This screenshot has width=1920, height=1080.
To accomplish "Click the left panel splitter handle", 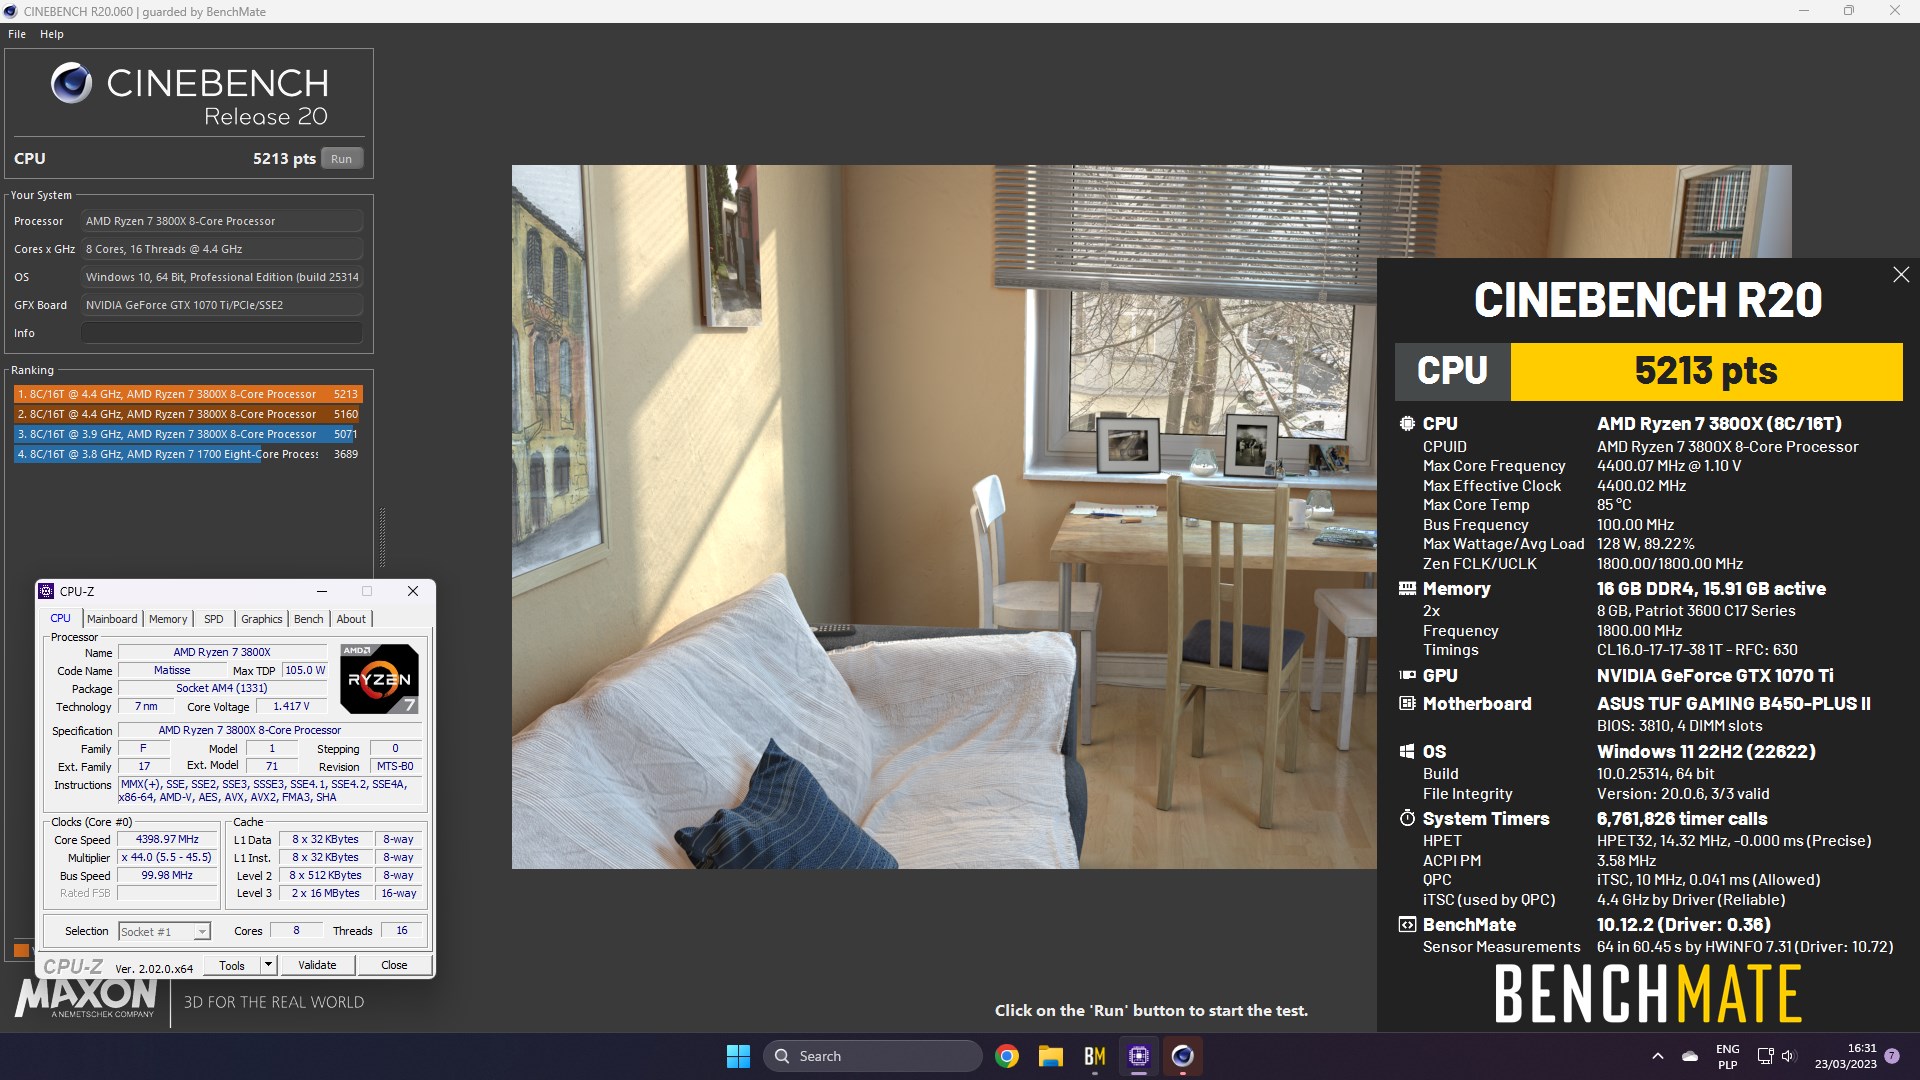I will (382, 538).
